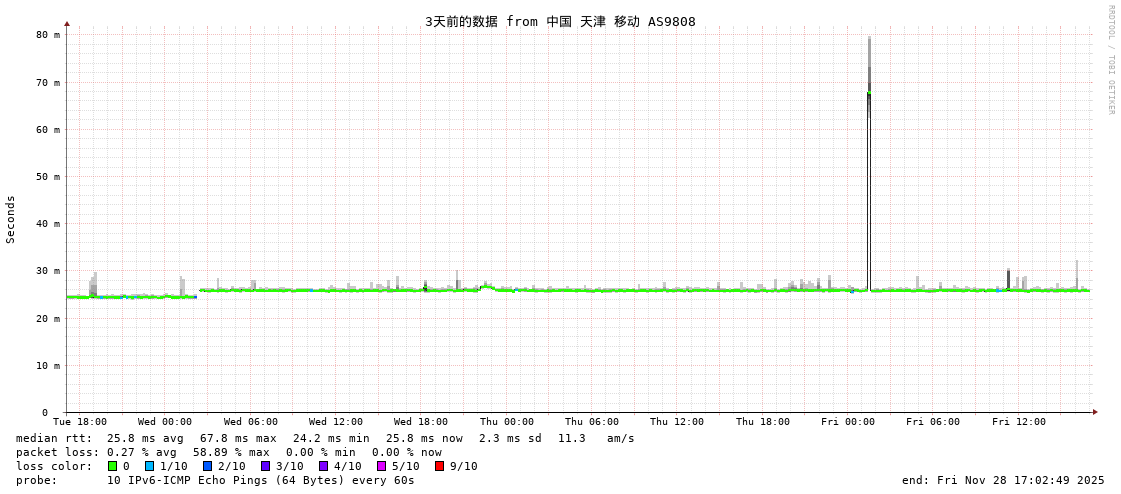
Task: Click the Fri 12:00 time axis label
Action: tap(1018, 422)
